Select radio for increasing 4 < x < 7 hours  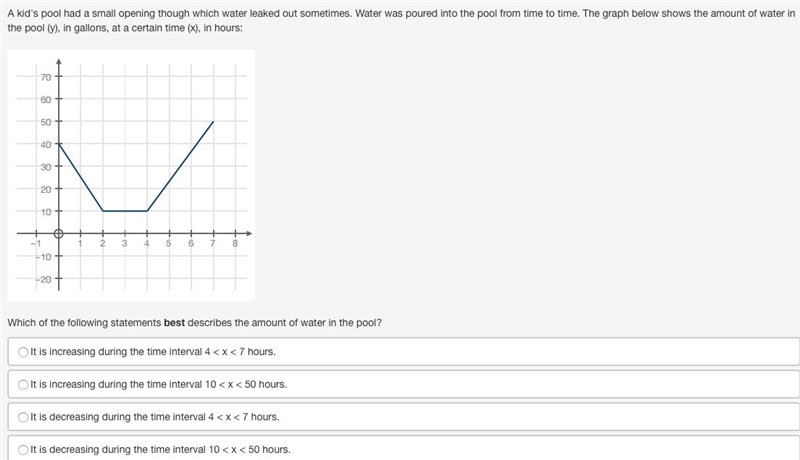[x=23, y=352]
